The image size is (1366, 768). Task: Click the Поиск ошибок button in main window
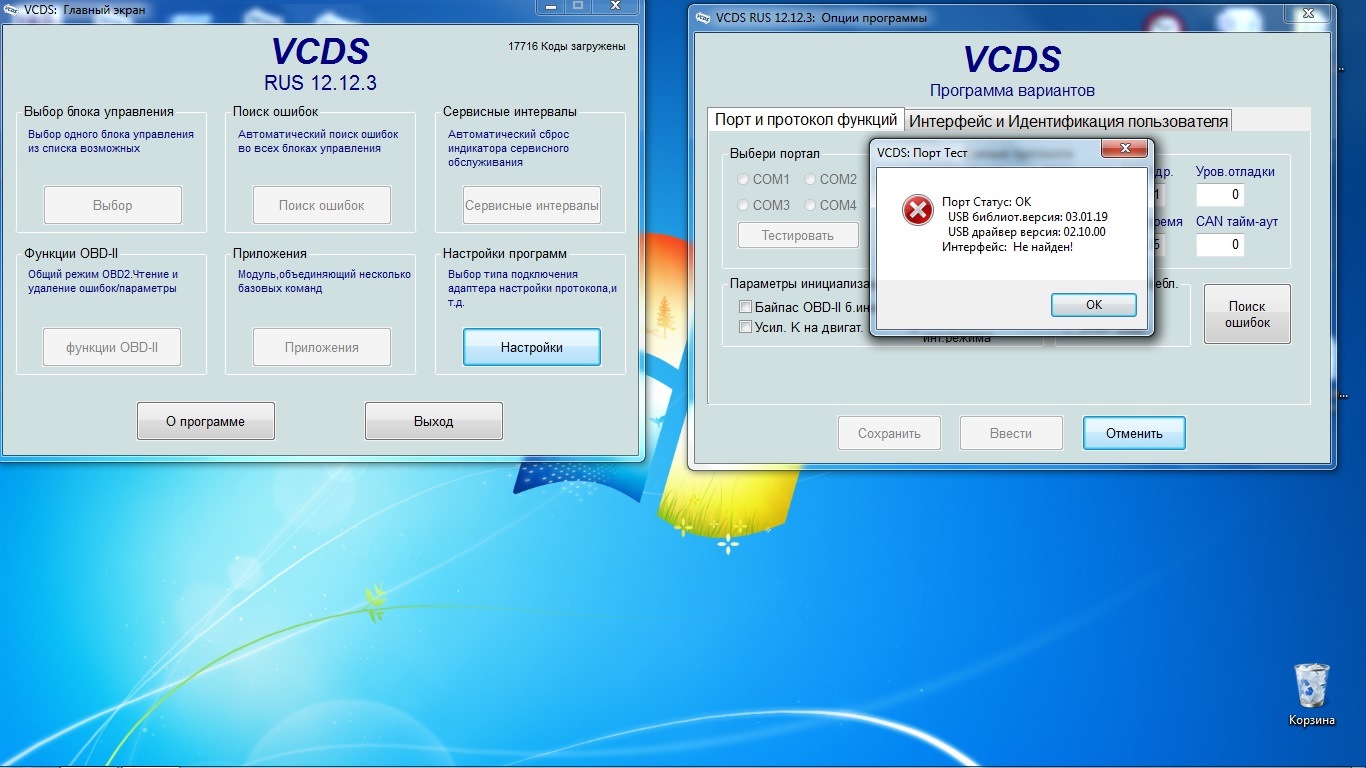click(322, 205)
